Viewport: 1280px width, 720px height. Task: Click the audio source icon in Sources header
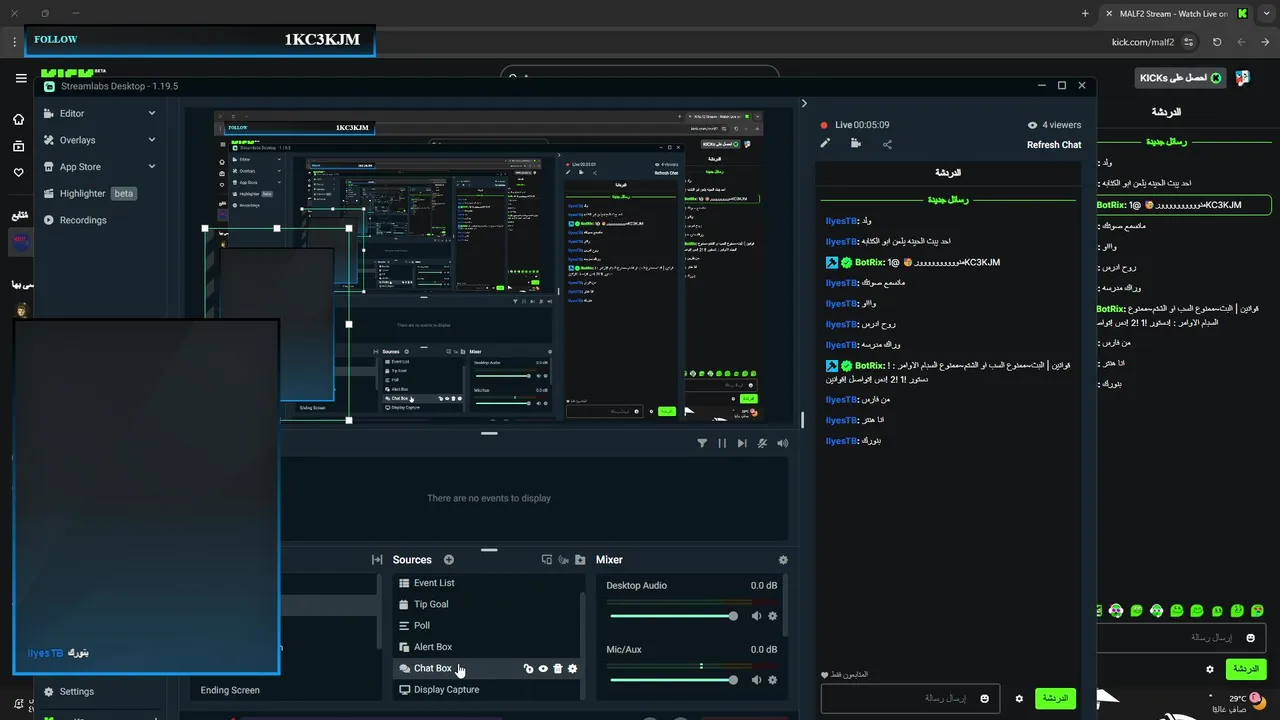click(x=564, y=560)
